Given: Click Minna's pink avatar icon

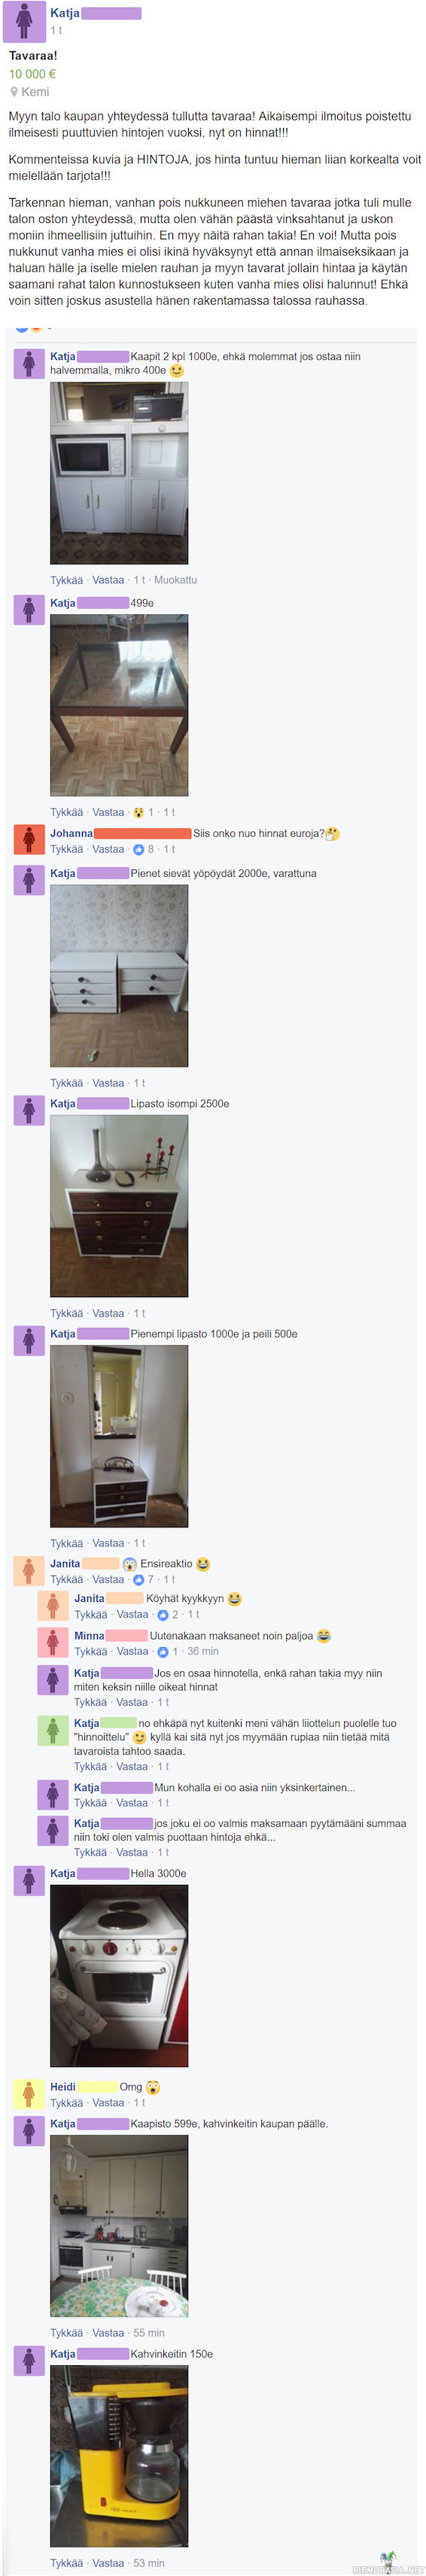Looking at the screenshot, I should click(x=52, y=1642).
